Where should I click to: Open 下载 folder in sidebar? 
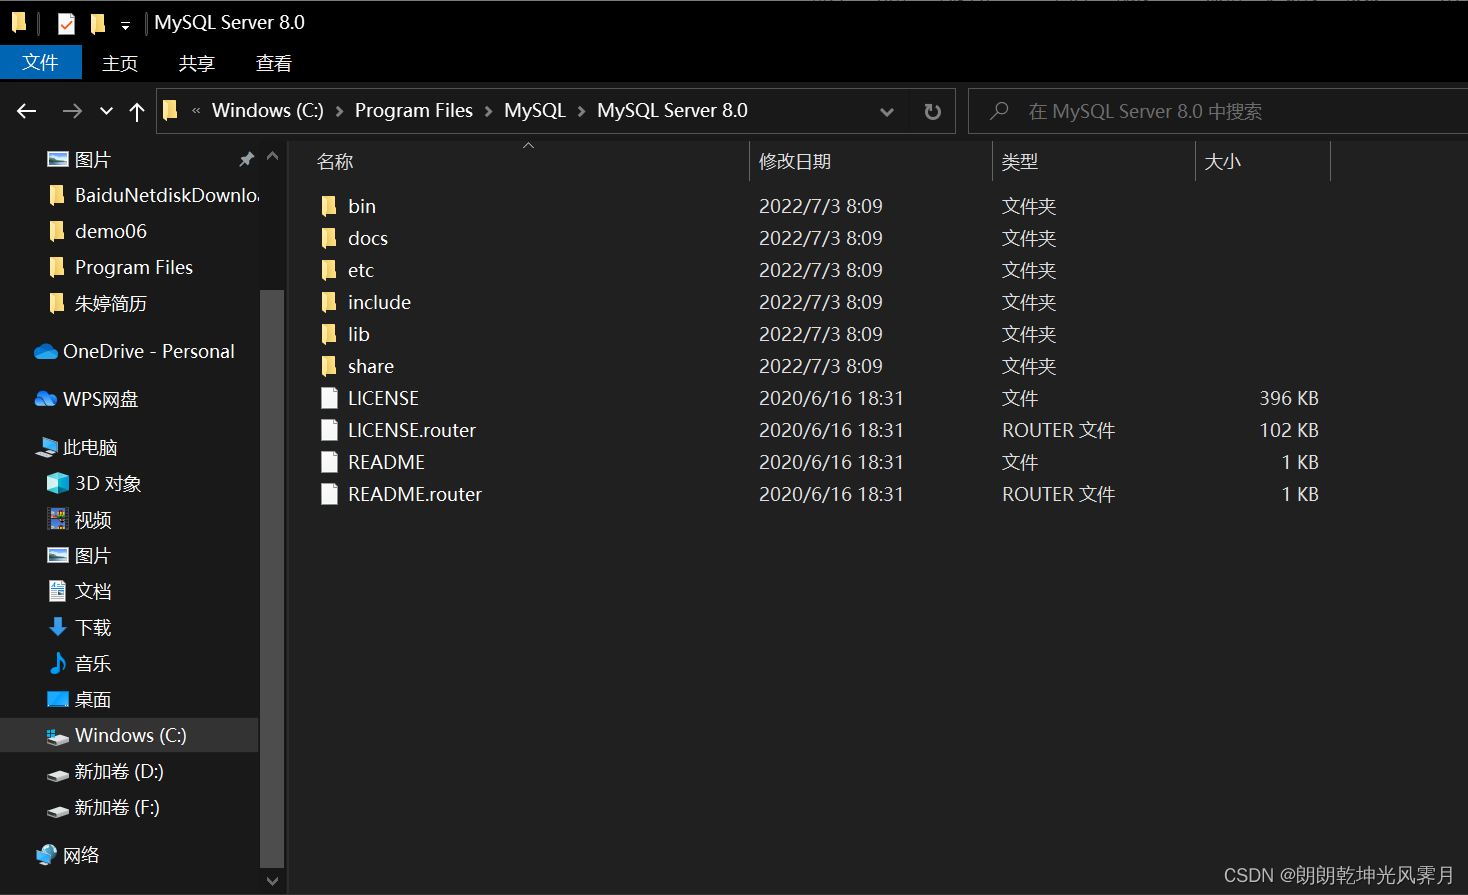80,627
